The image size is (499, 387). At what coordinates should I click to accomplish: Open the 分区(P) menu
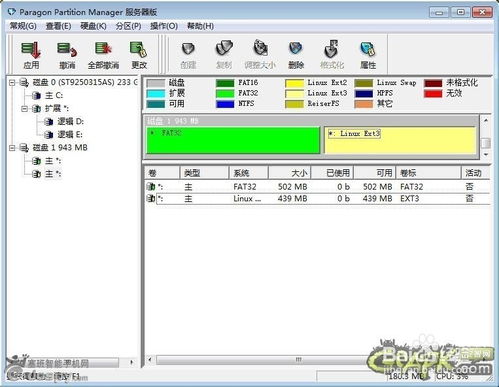[x=128, y=26]
